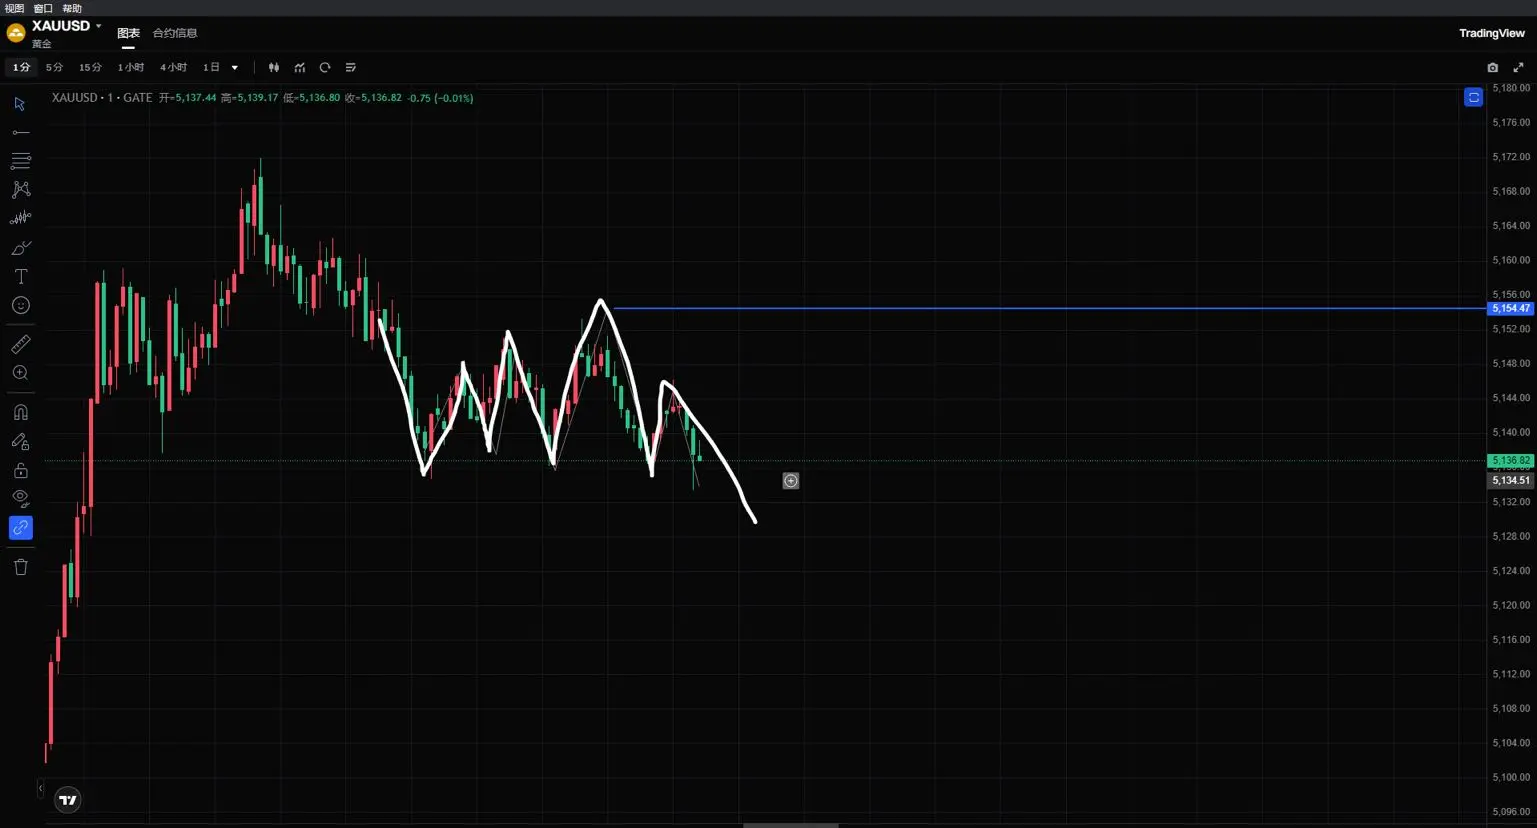Click the horizontal scrollbar thumb at chart bottom
The height and width of the screenshot is (828, 1537).
(790, 825)
